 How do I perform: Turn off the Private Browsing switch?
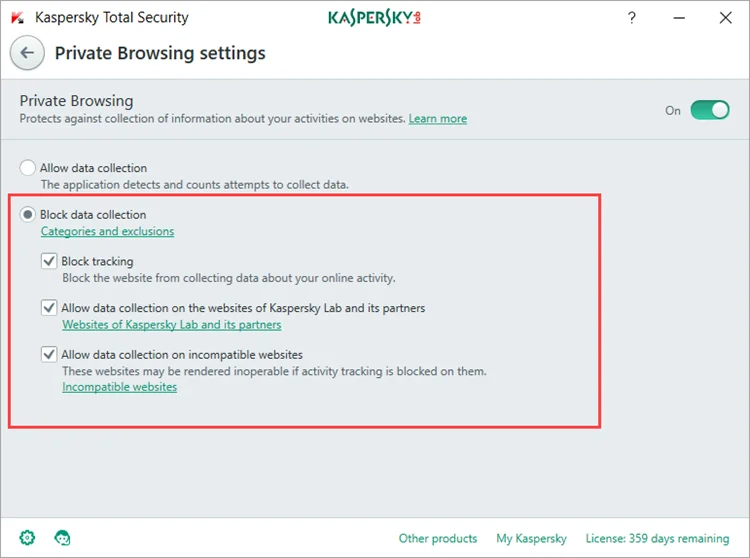coord(710,110)
